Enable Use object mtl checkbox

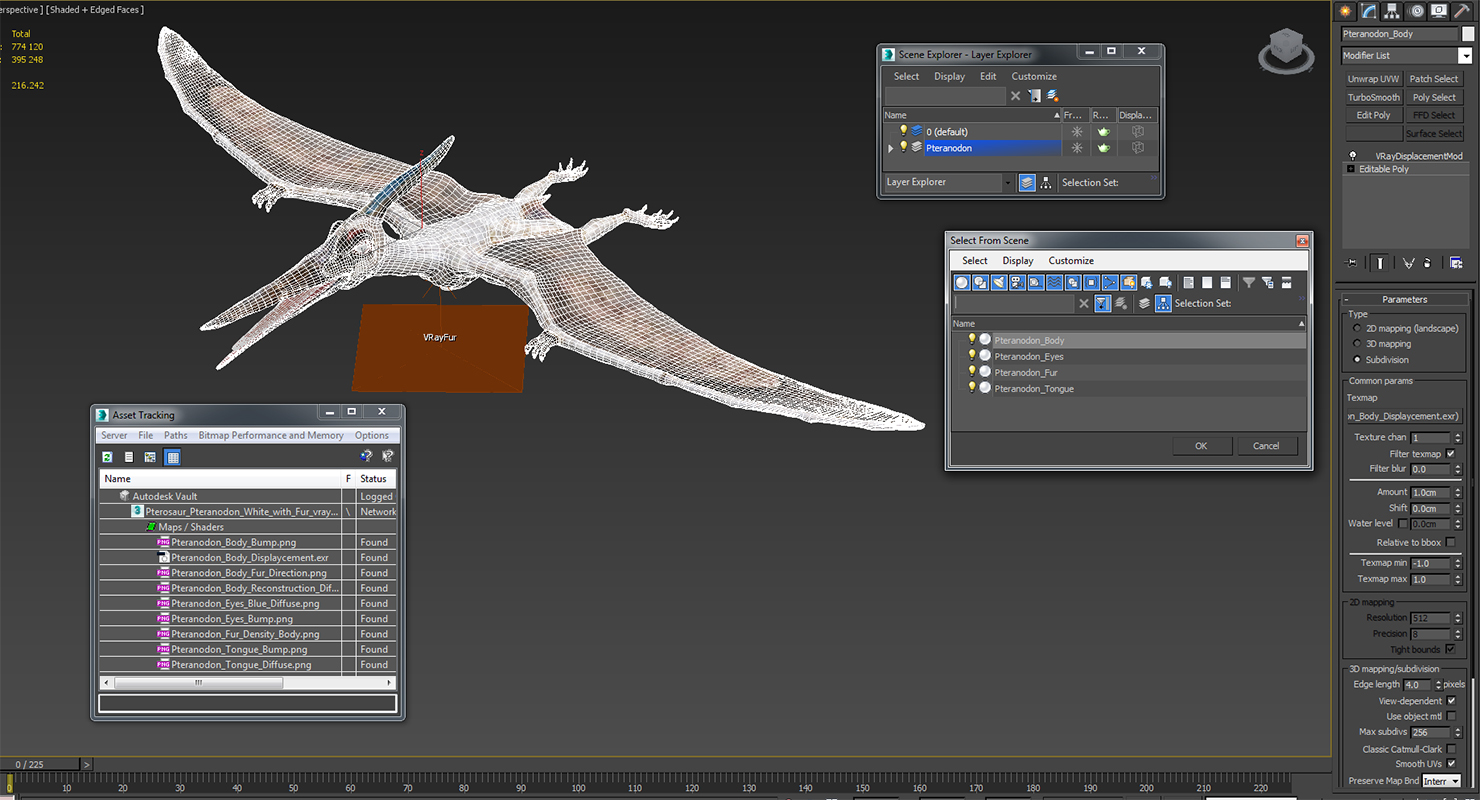point(1451,716)
